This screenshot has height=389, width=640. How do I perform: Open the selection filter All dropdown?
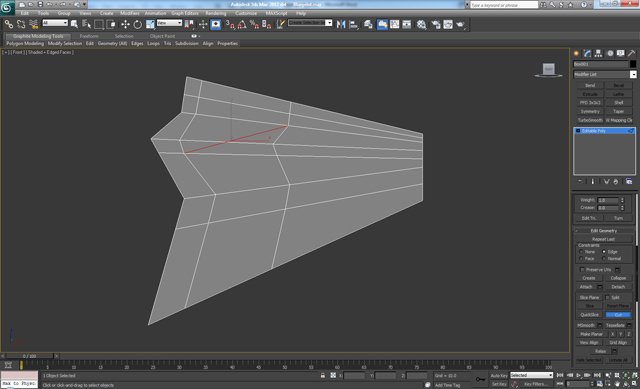pos(55,23)
